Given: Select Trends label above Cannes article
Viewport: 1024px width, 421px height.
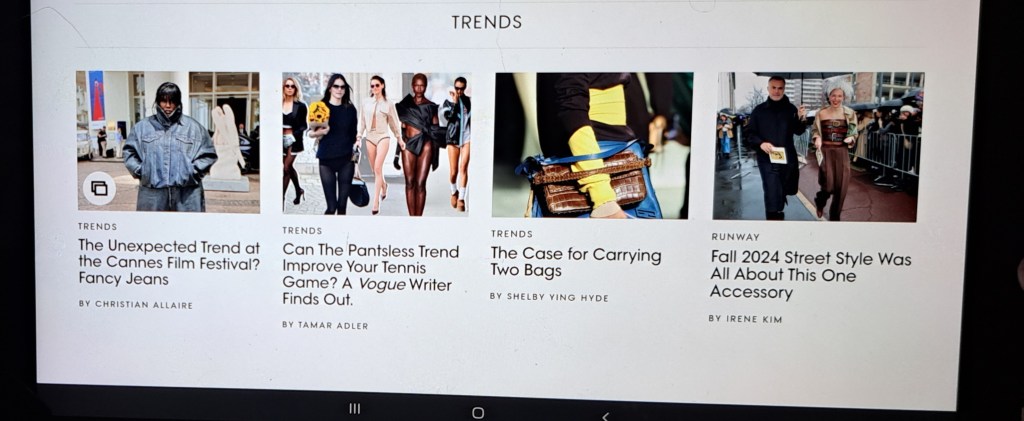Looking at the screenshot, I should [97, 226].
